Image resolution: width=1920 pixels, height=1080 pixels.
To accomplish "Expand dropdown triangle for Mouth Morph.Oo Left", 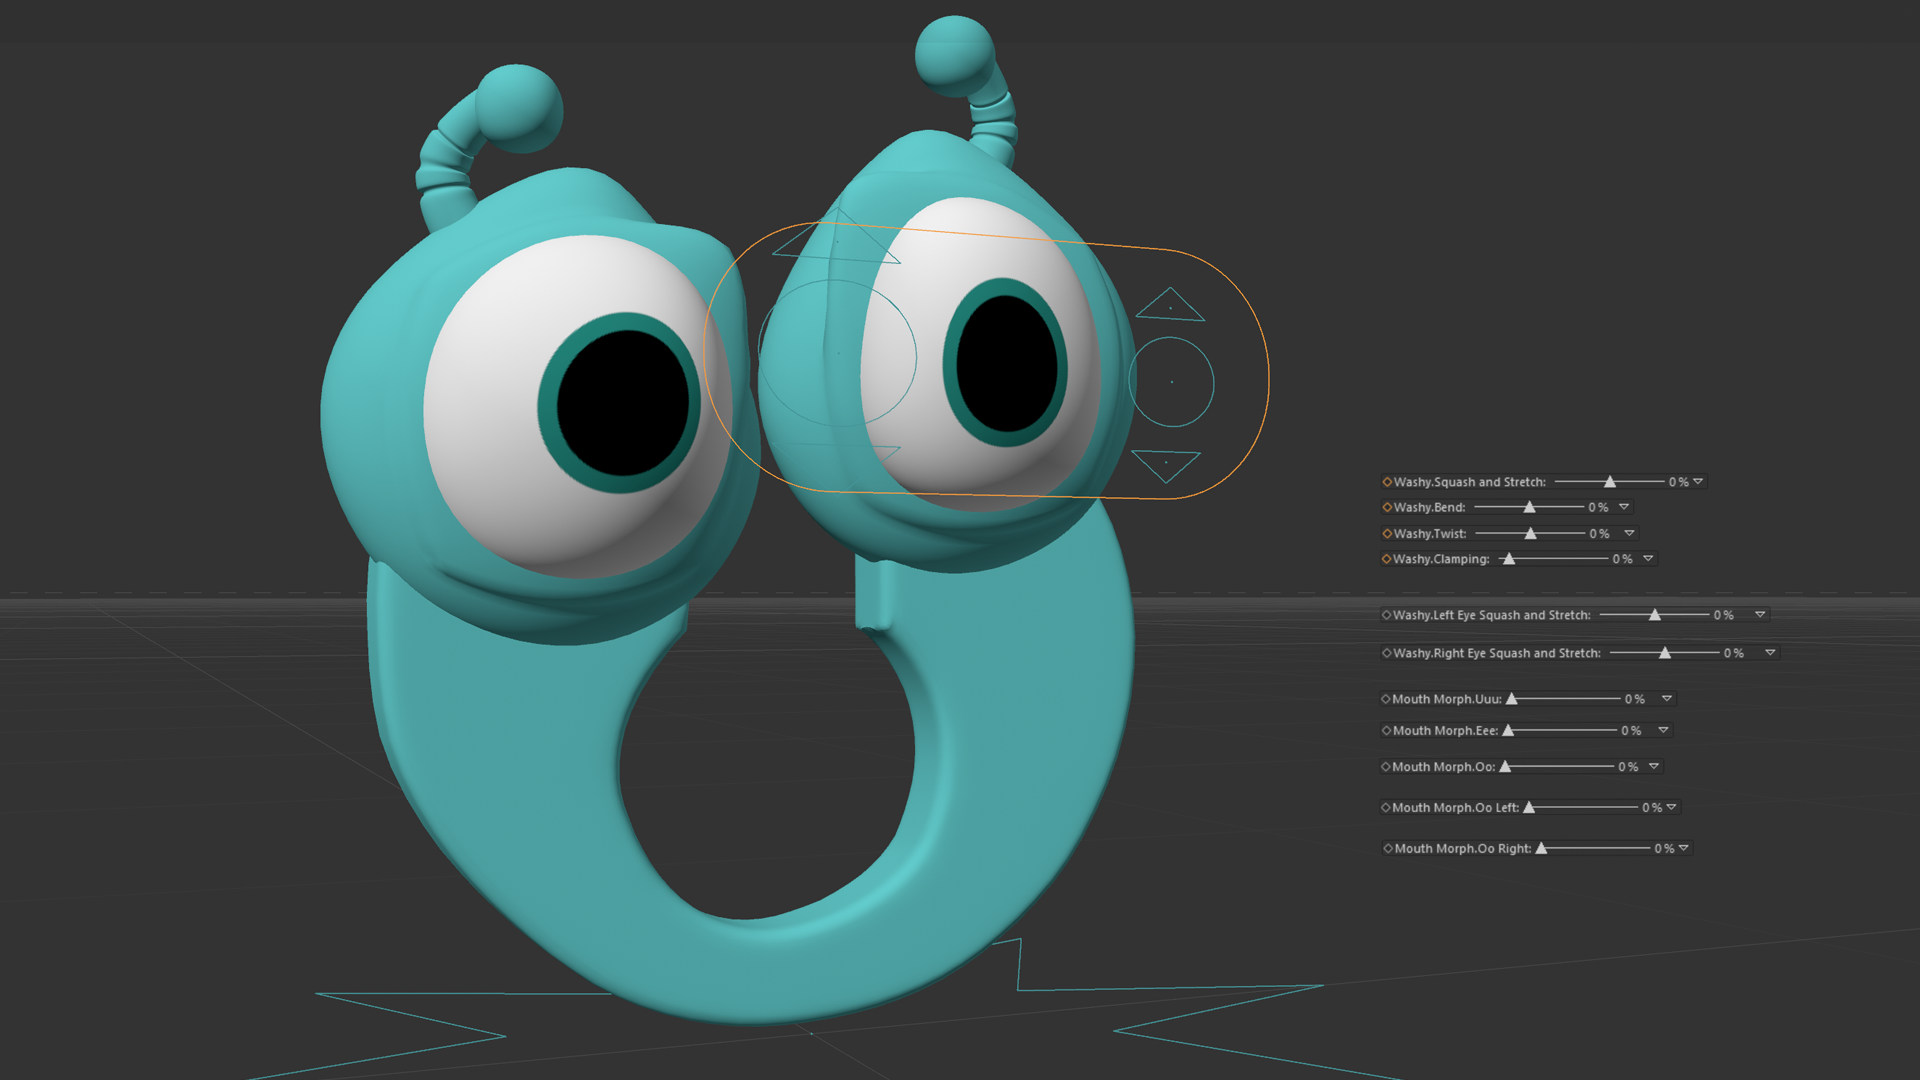I will (1671, 807).
